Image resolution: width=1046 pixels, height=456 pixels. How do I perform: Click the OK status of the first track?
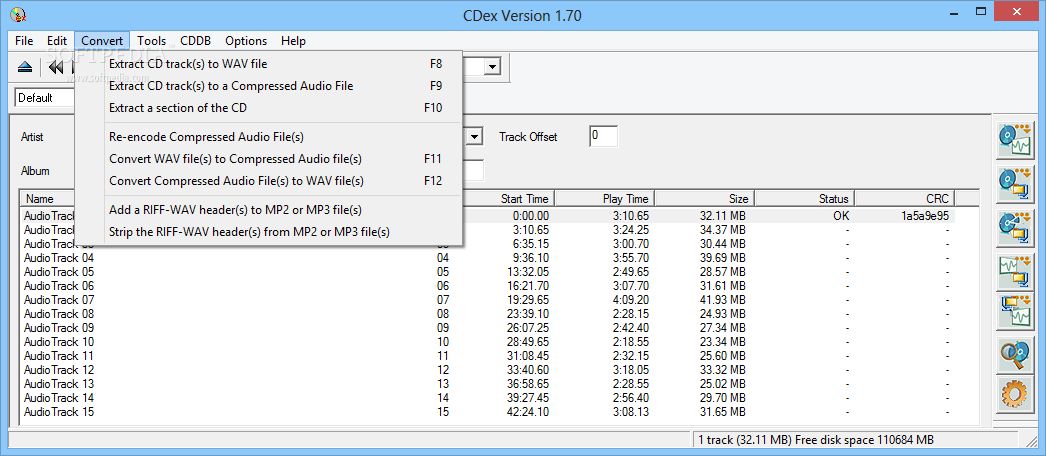pos(841,215)
